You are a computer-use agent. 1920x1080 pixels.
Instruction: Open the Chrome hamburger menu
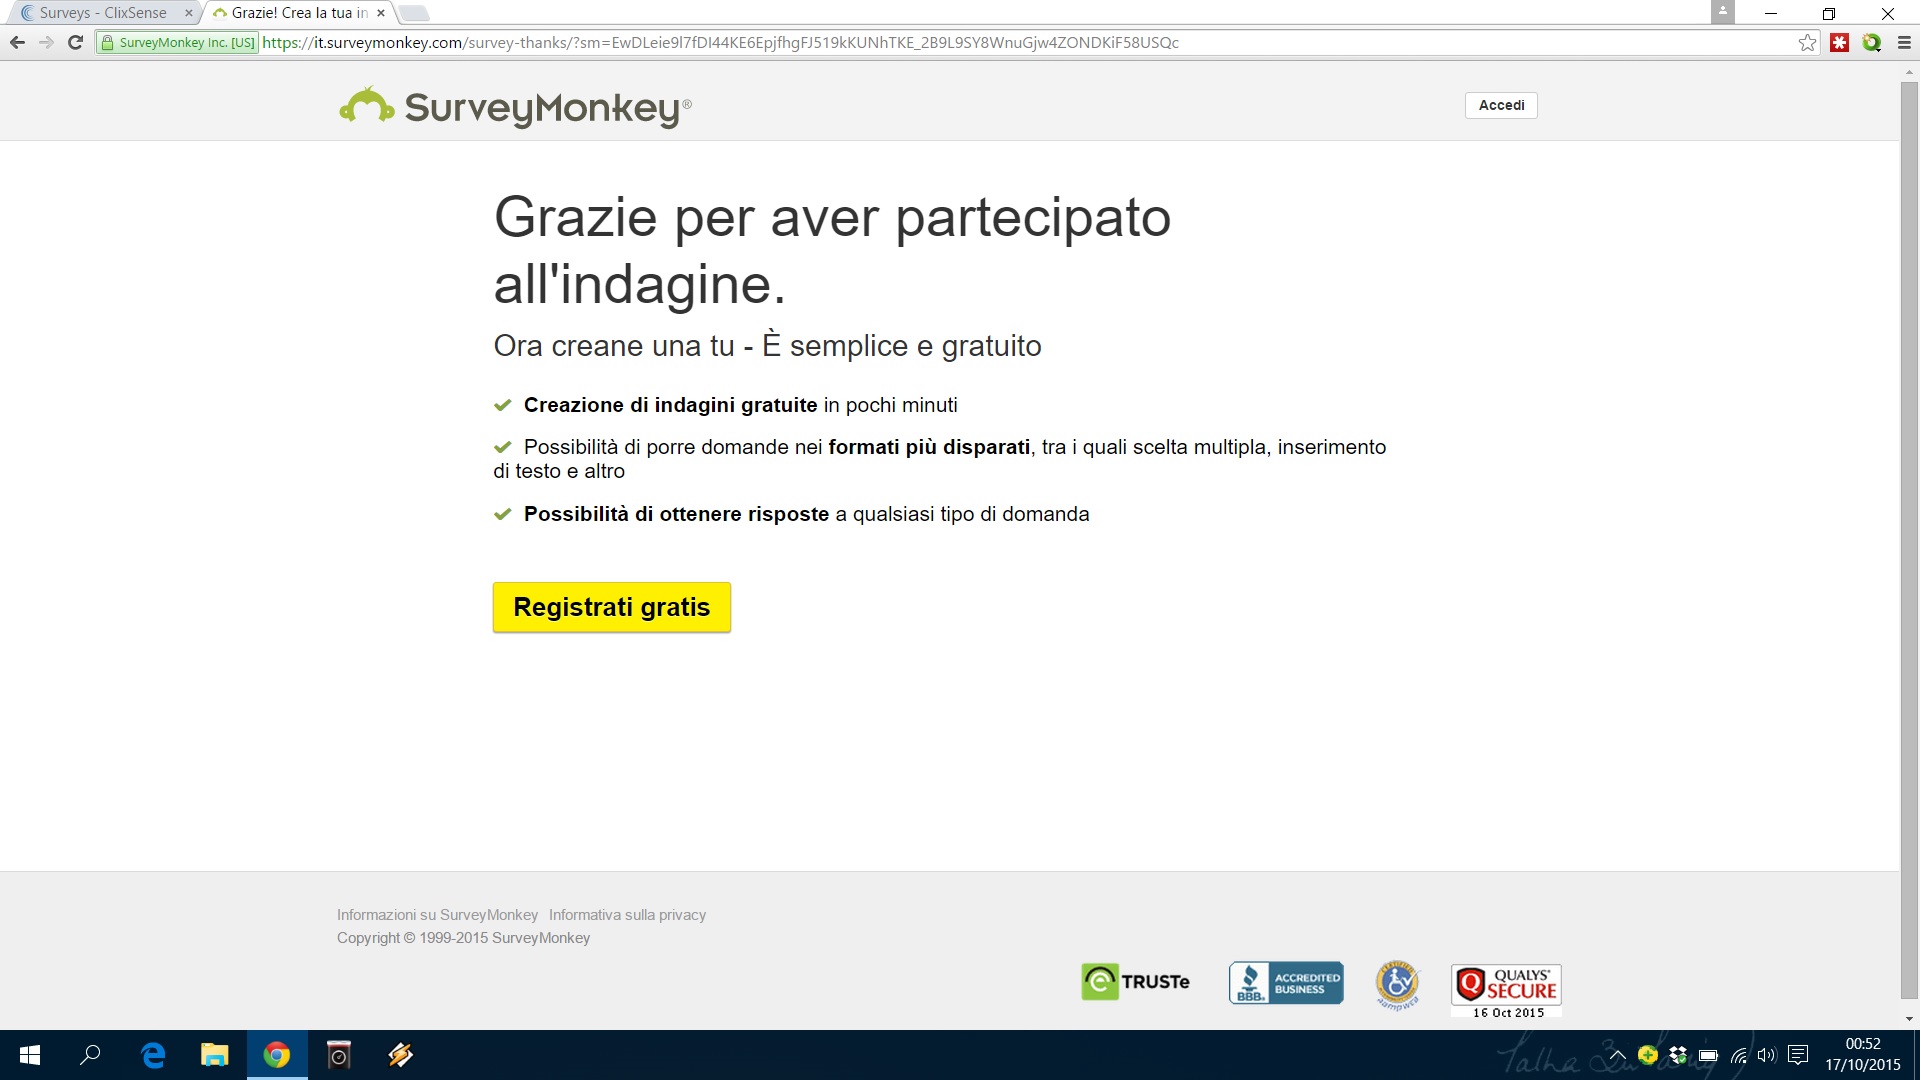tap(1904, 42)
